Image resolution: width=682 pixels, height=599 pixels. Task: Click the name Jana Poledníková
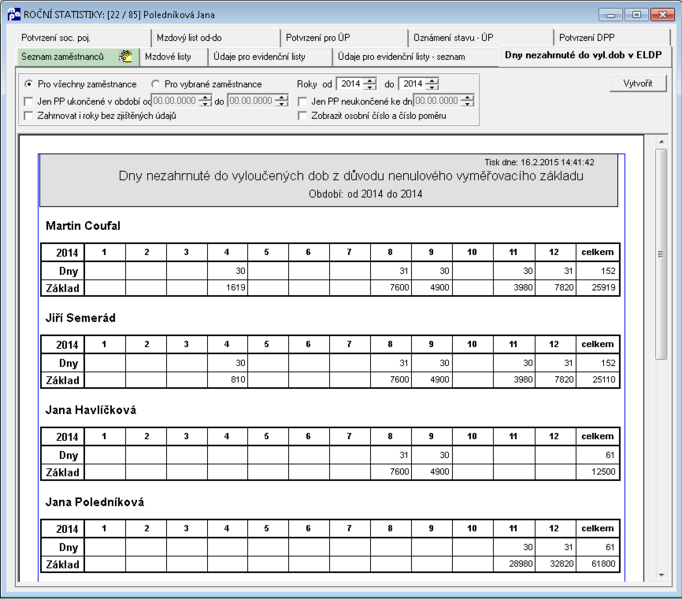pos(95,502)
